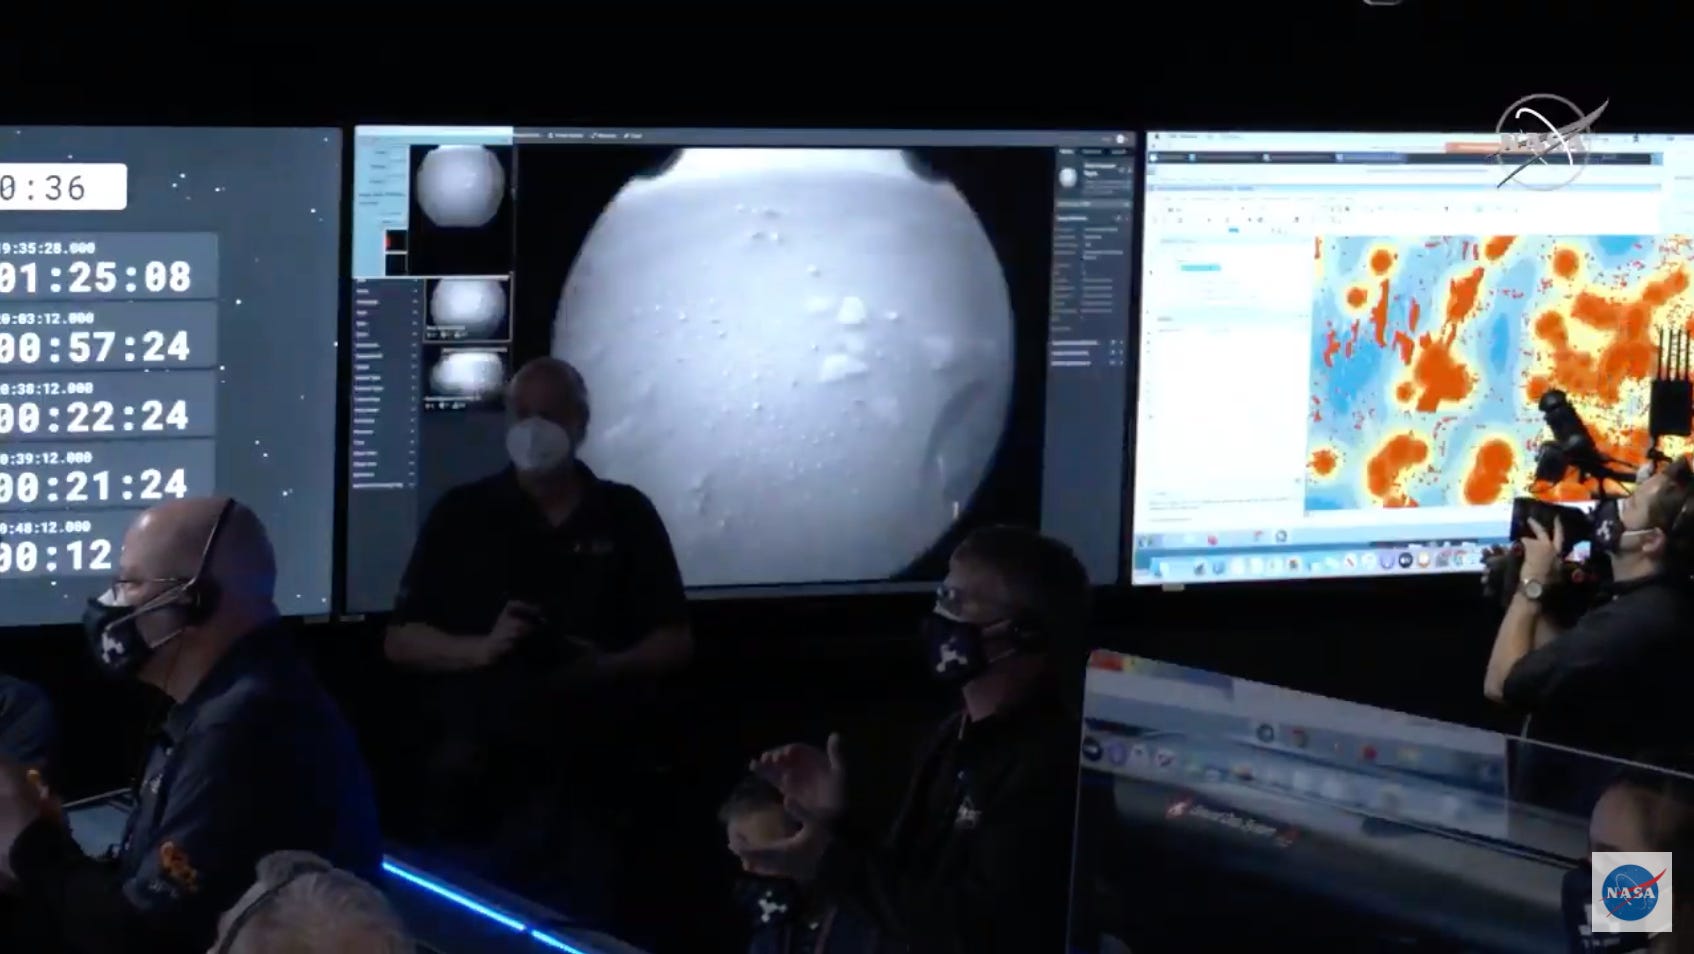Click the white clock box showing 0:36

(62, 187)
